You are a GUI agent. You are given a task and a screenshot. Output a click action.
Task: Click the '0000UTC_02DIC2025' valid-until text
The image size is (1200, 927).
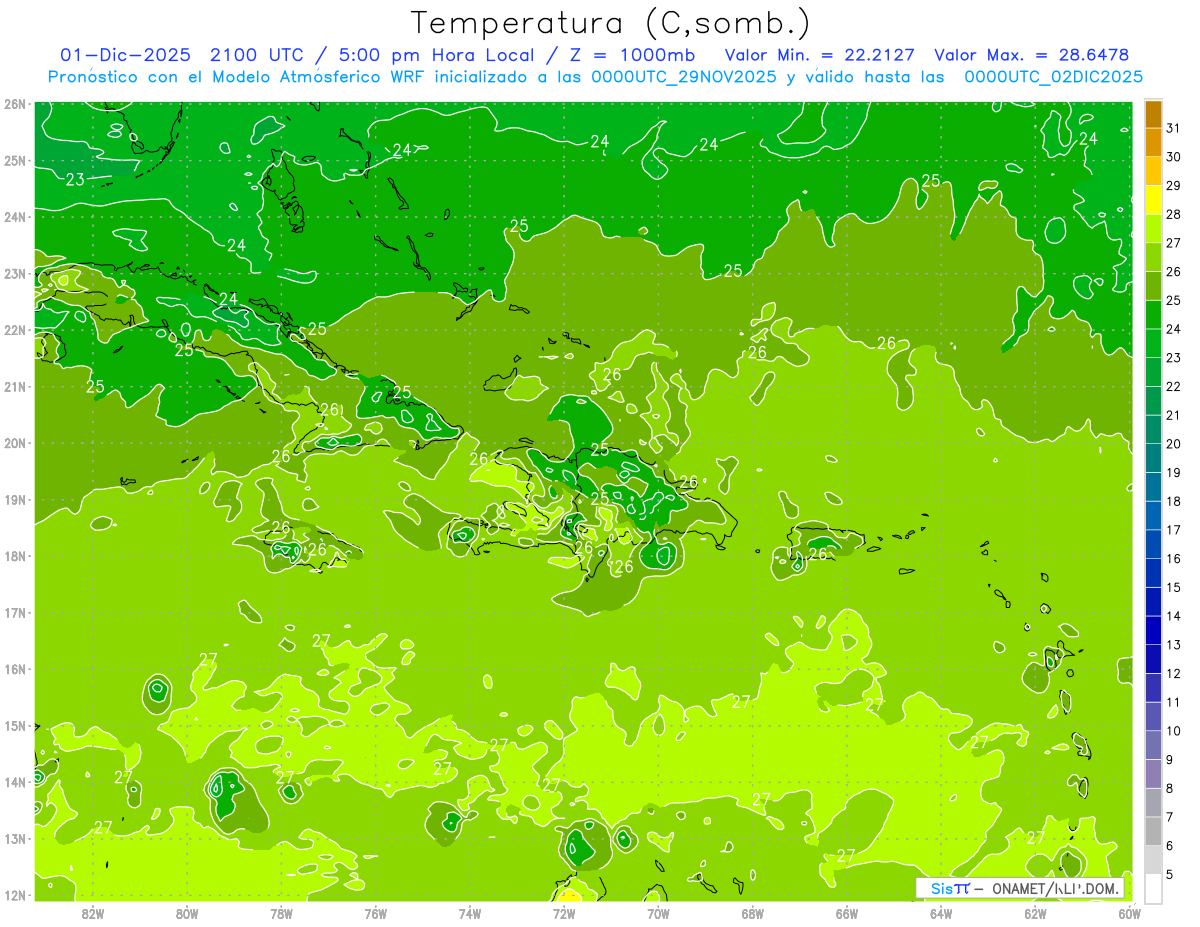[x=1053, y=76]
